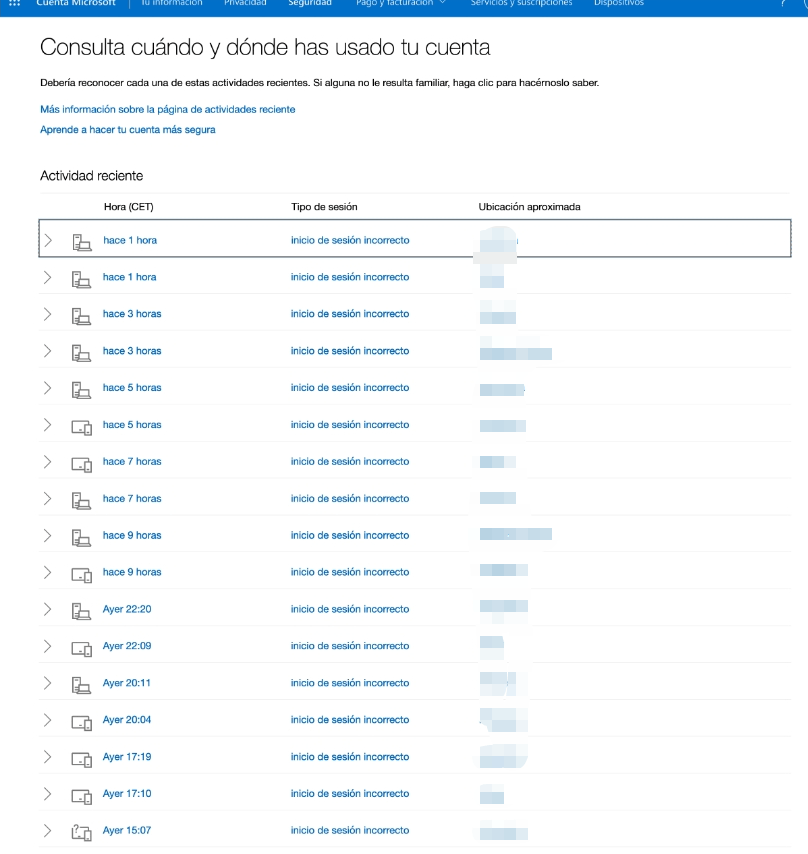Click inicio de sesión incorrecto for Ayer 22:09
This screenshot has width=808, height=854.
click(x=350, y=646)
